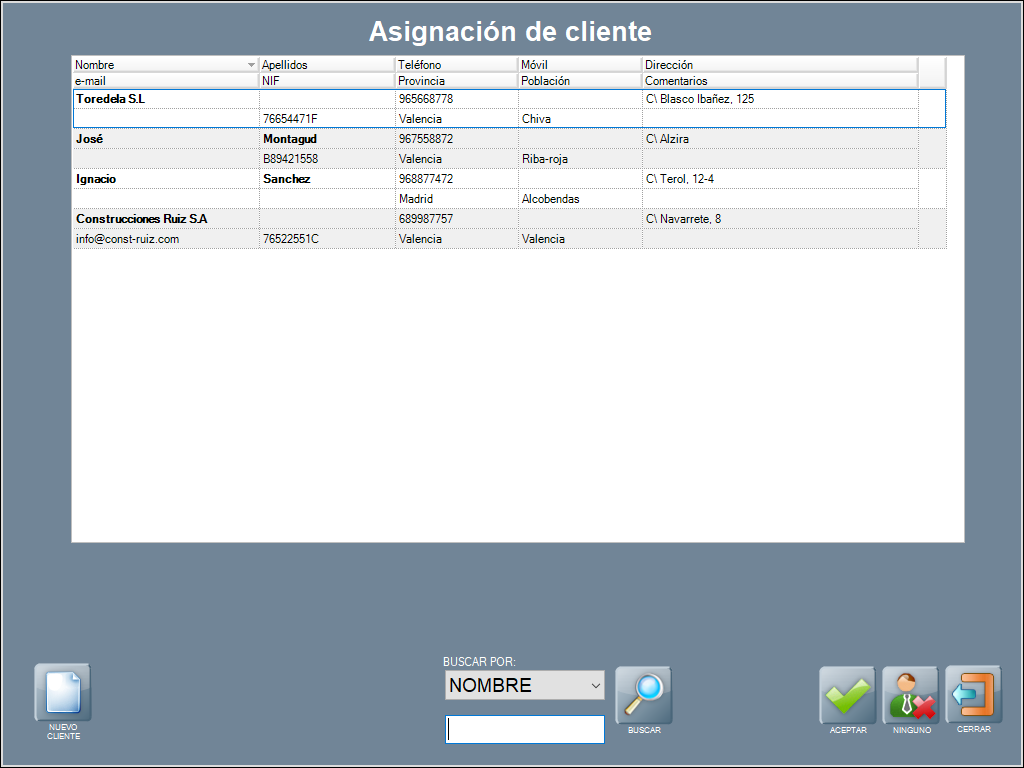Viewport: 1024px width, 768px height.
Task: Click the Nuevo Cliente document icon
Action: 63,692
